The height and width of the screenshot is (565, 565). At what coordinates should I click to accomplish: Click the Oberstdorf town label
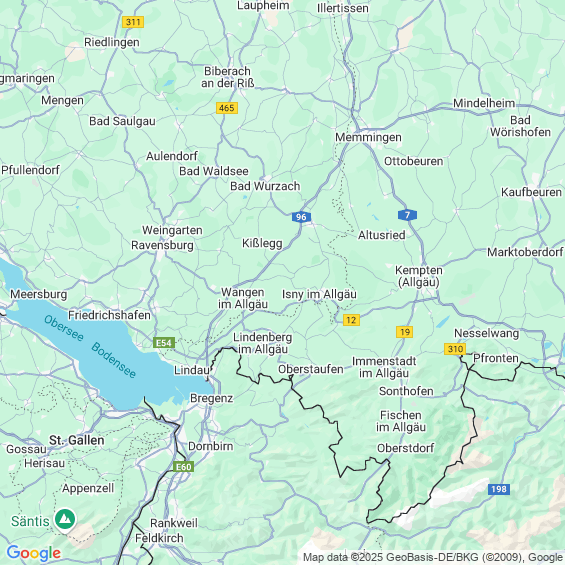pyautogui.click(x=406, y=448)
